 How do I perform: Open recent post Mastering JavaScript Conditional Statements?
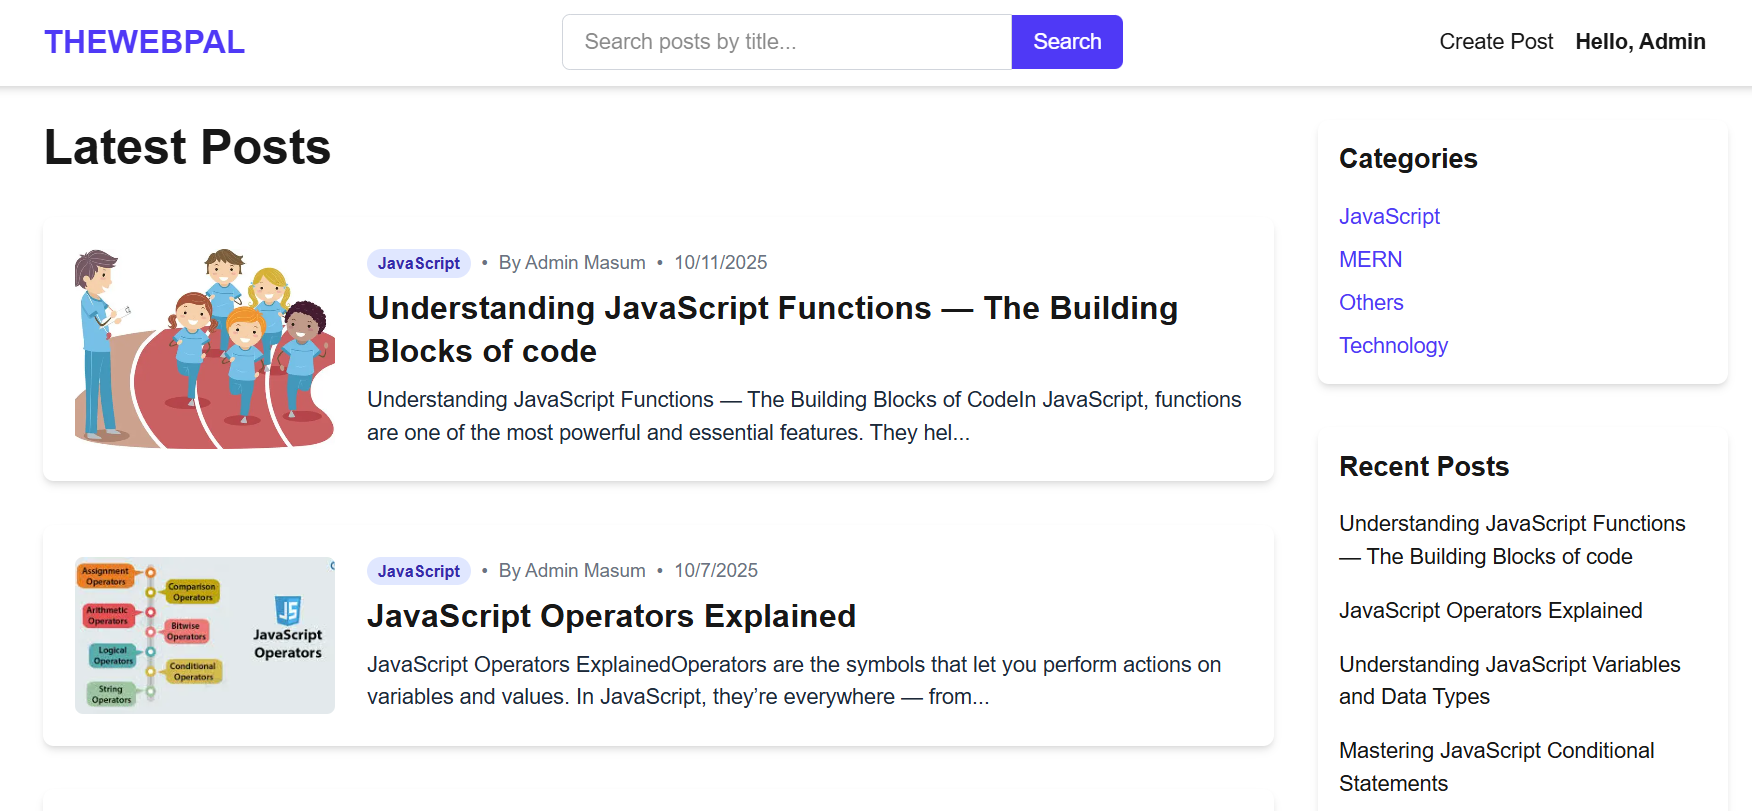[1496, 767]
